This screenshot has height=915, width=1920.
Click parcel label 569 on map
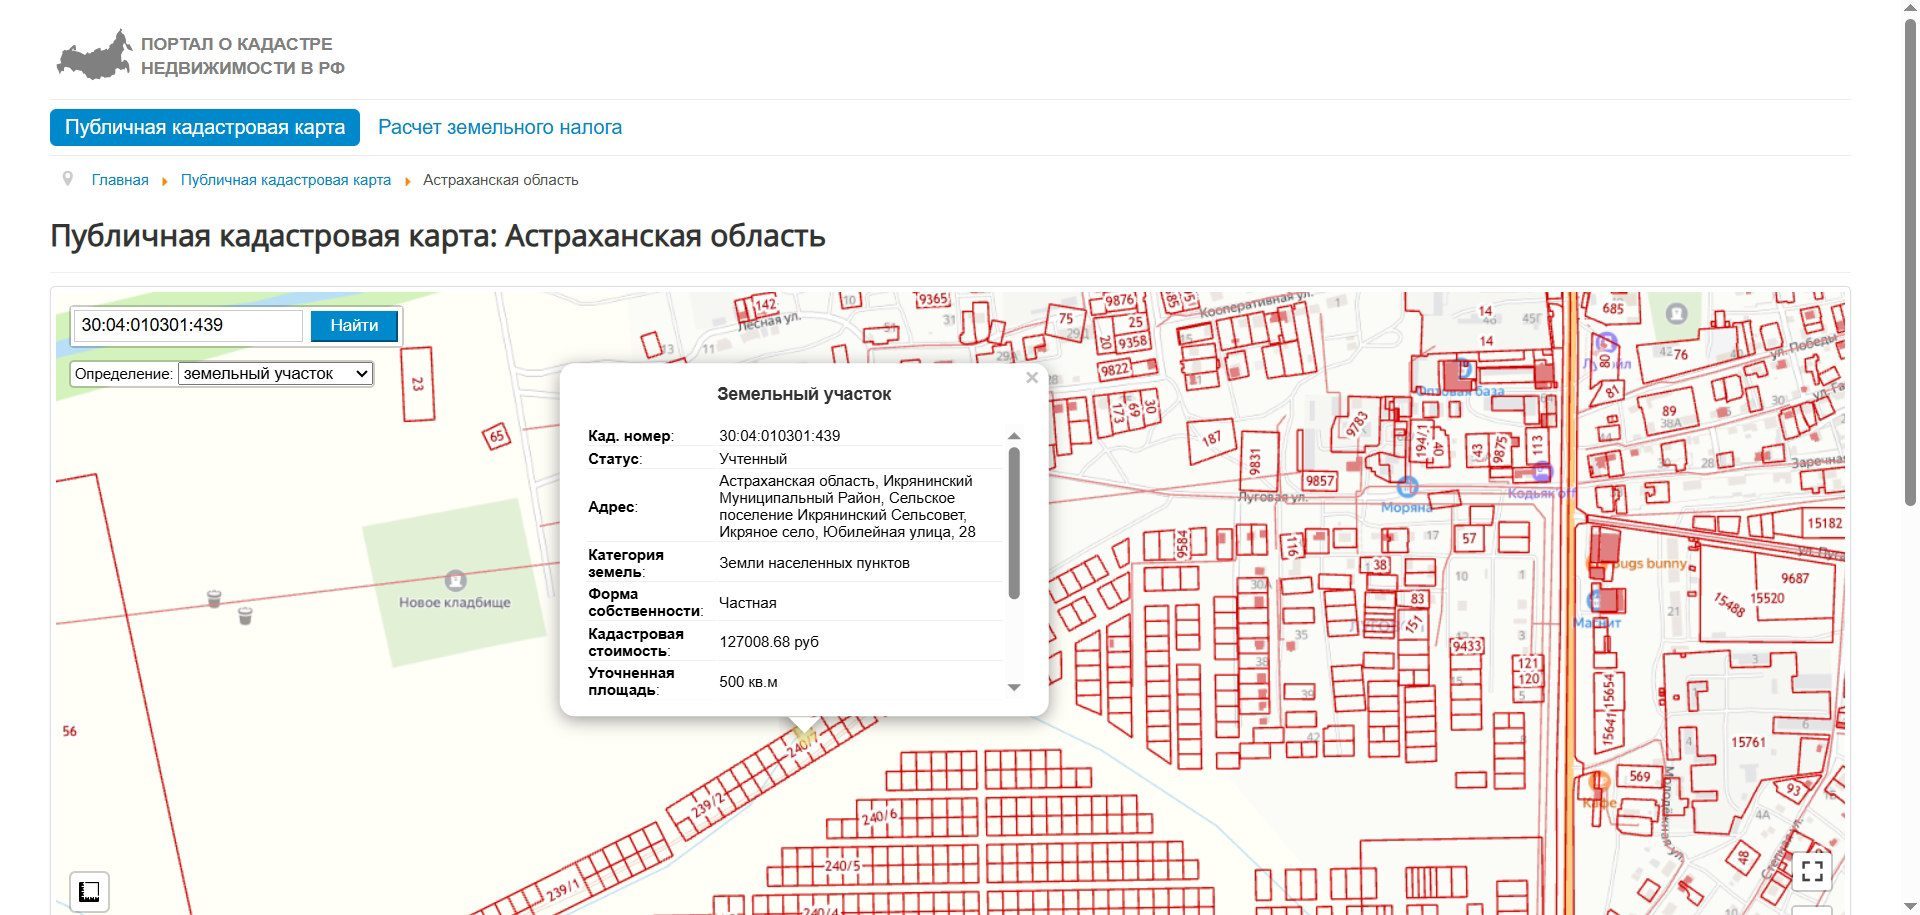coord(1640,776)
